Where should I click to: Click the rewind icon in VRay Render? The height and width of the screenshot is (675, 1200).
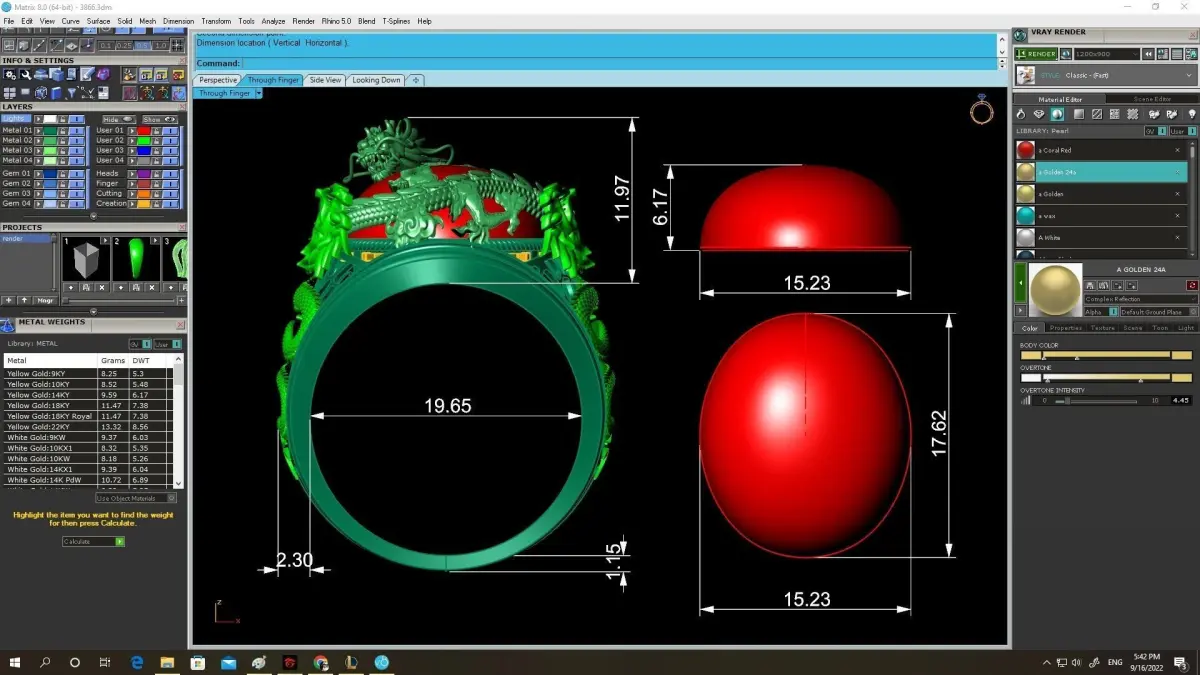[1148, 54]
